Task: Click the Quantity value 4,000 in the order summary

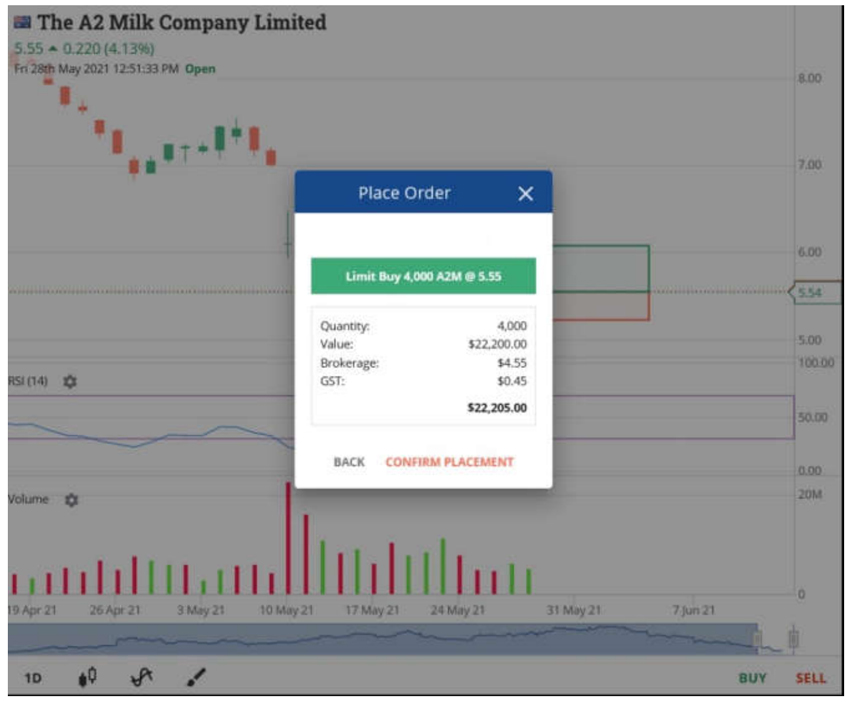Action: pyautogui.click(x=512, y=326)
